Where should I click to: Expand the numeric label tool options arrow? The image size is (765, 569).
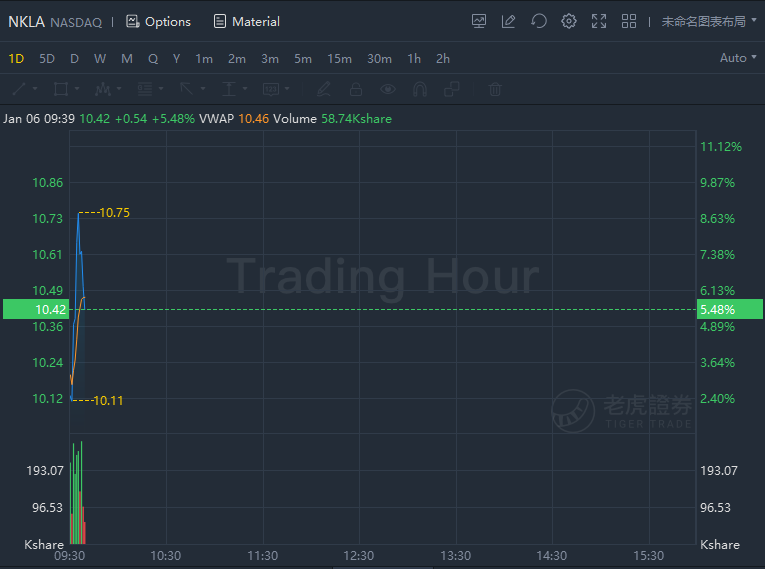click(287, 89)
